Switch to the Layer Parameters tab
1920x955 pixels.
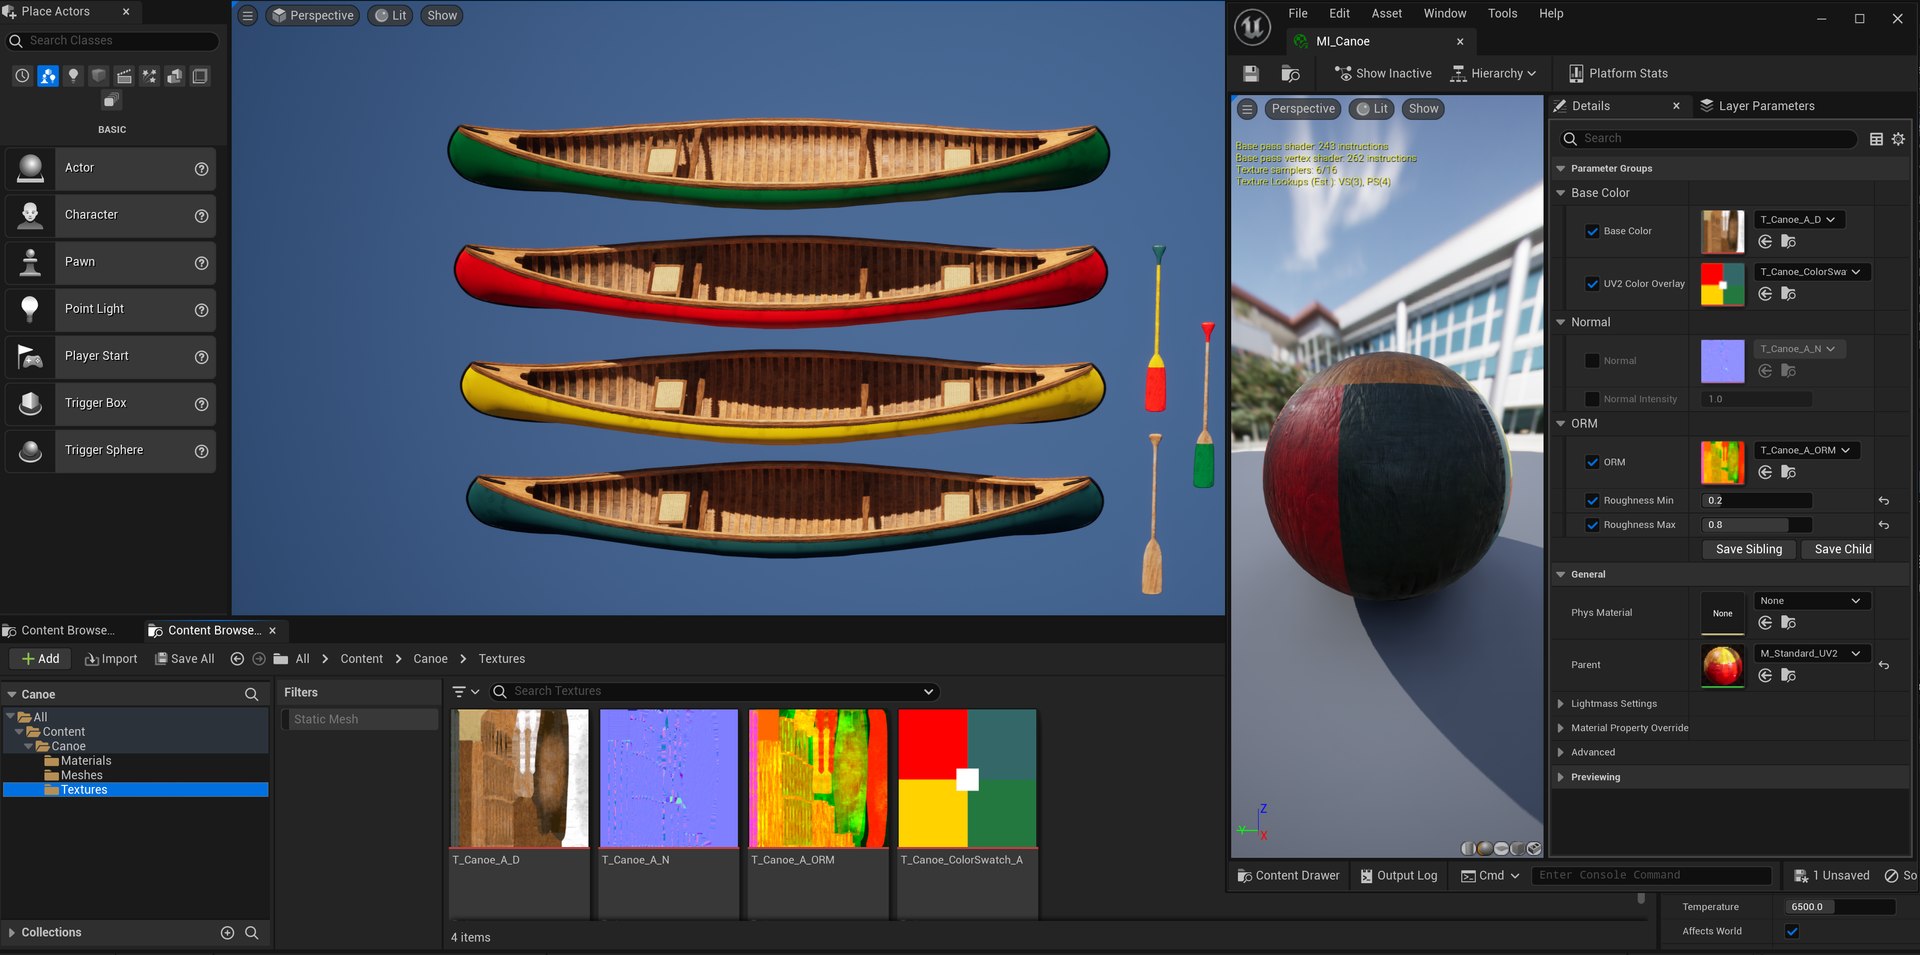tap(1757, 106)
